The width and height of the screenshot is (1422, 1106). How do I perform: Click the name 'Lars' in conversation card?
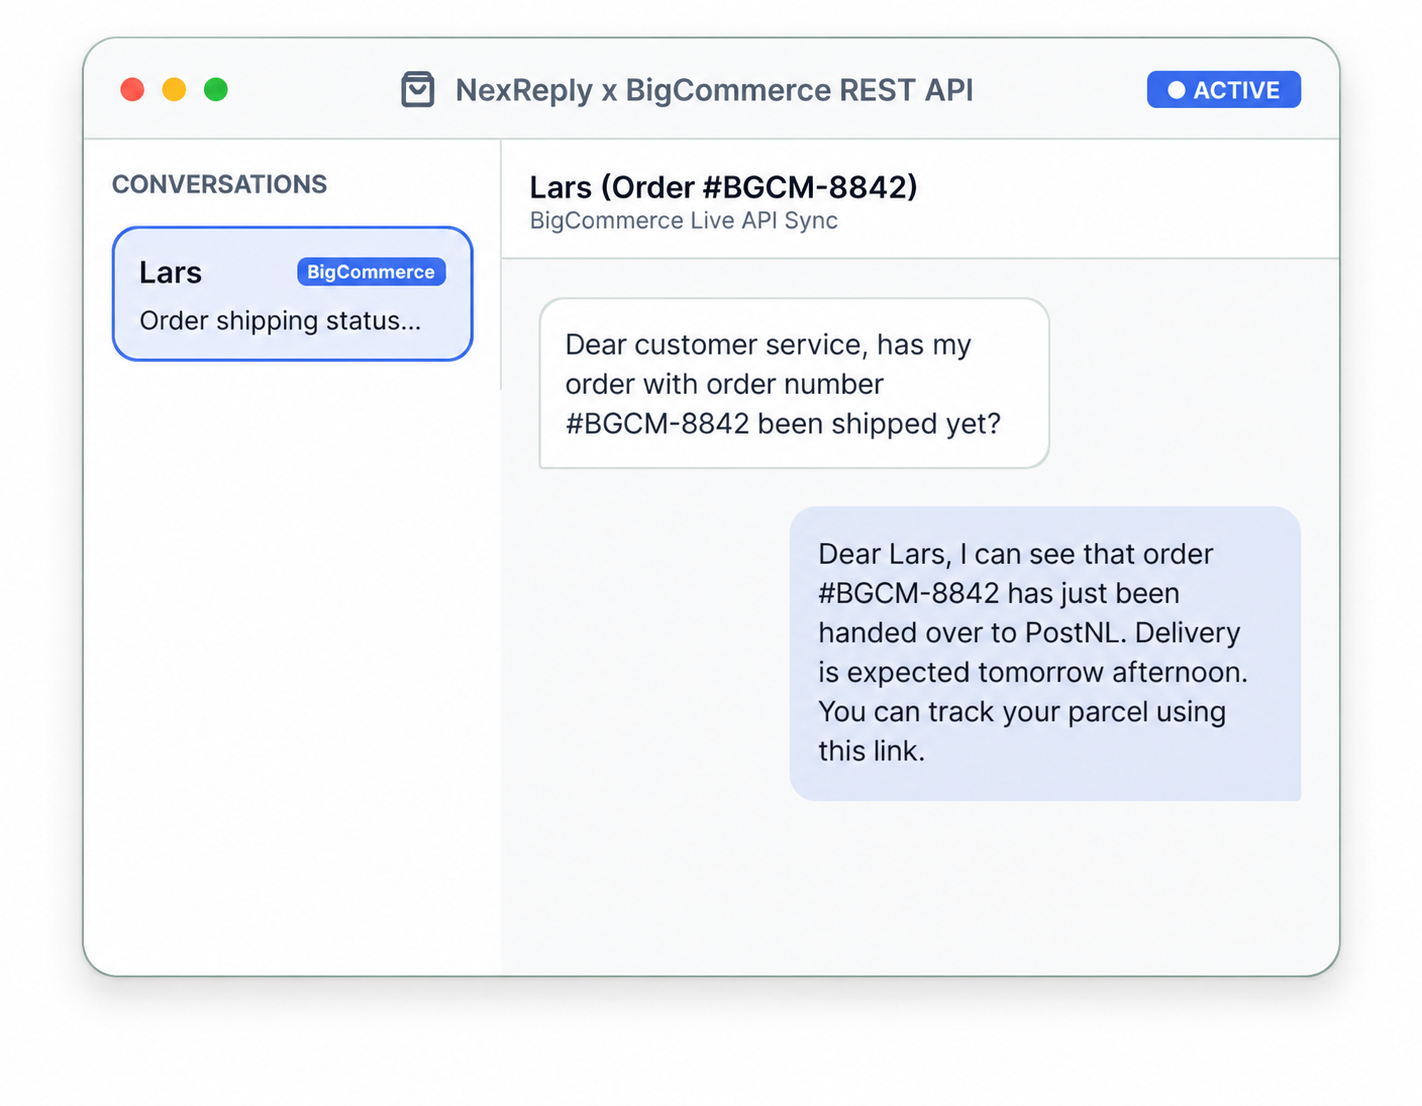click(170, 272)
